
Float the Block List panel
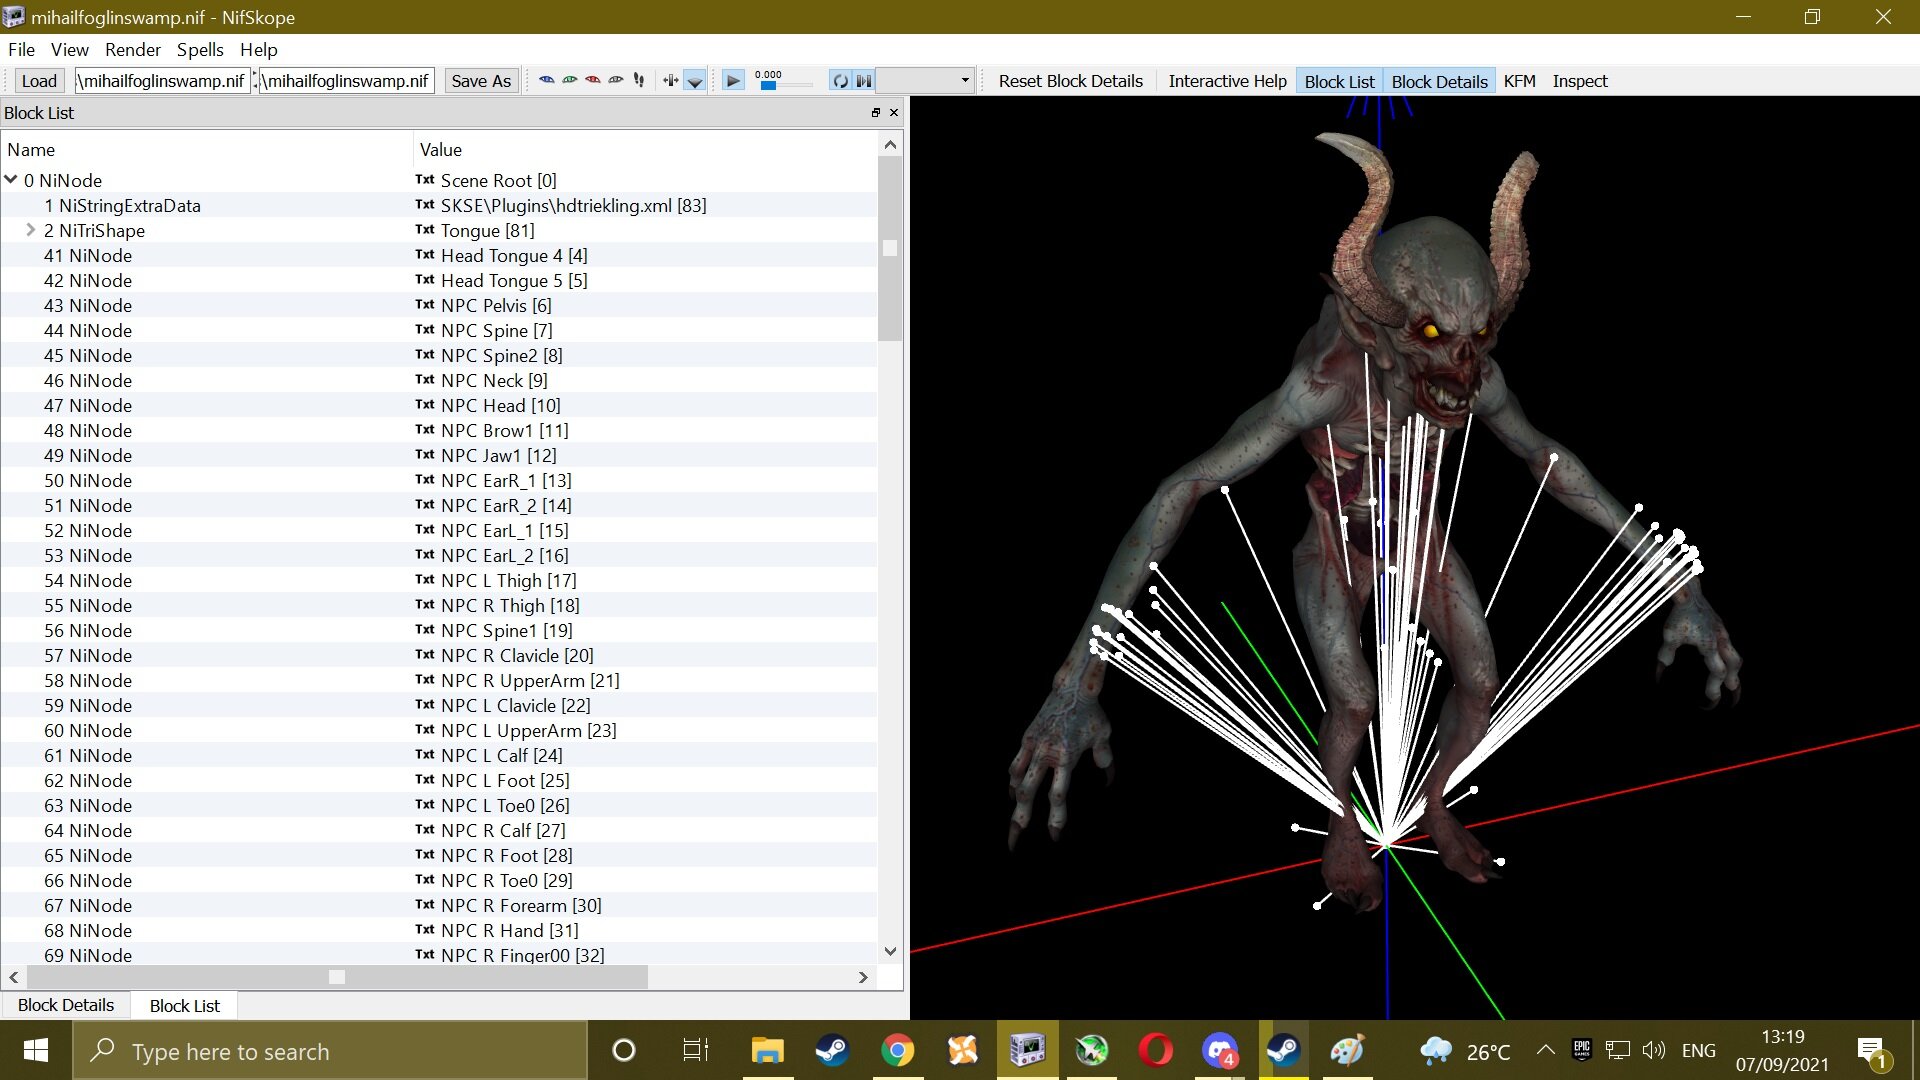pyautogui.click(x=876, y=113)
